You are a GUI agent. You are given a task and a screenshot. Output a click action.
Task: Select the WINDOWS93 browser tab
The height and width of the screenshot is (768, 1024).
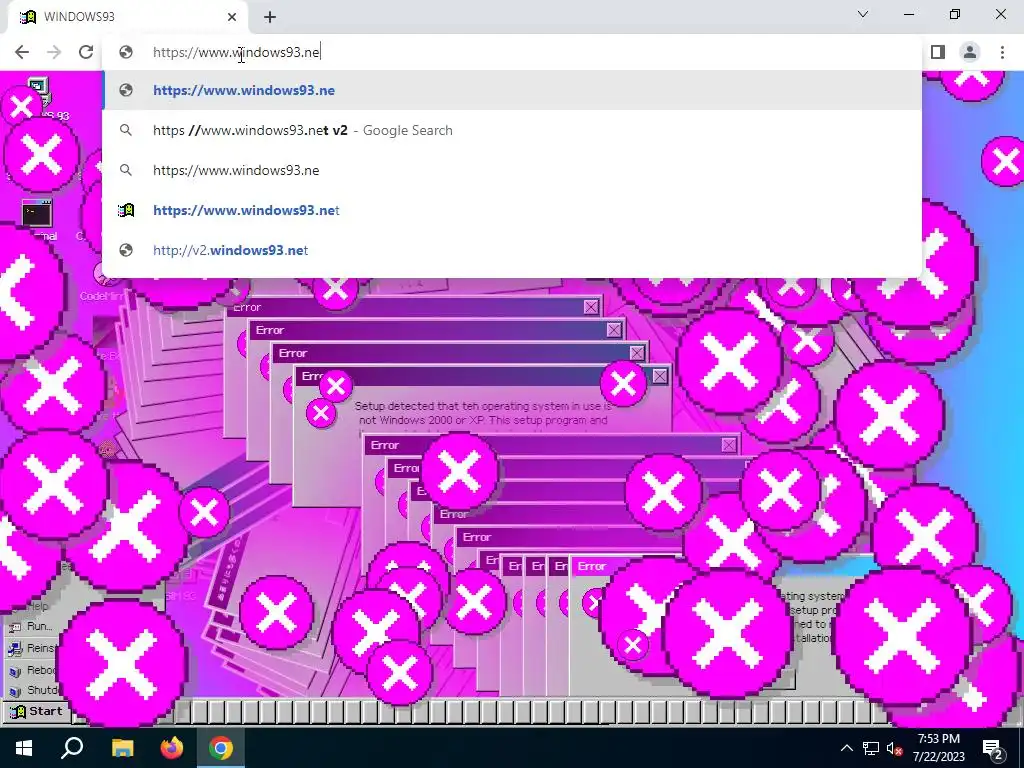click(x=127, y=17)
